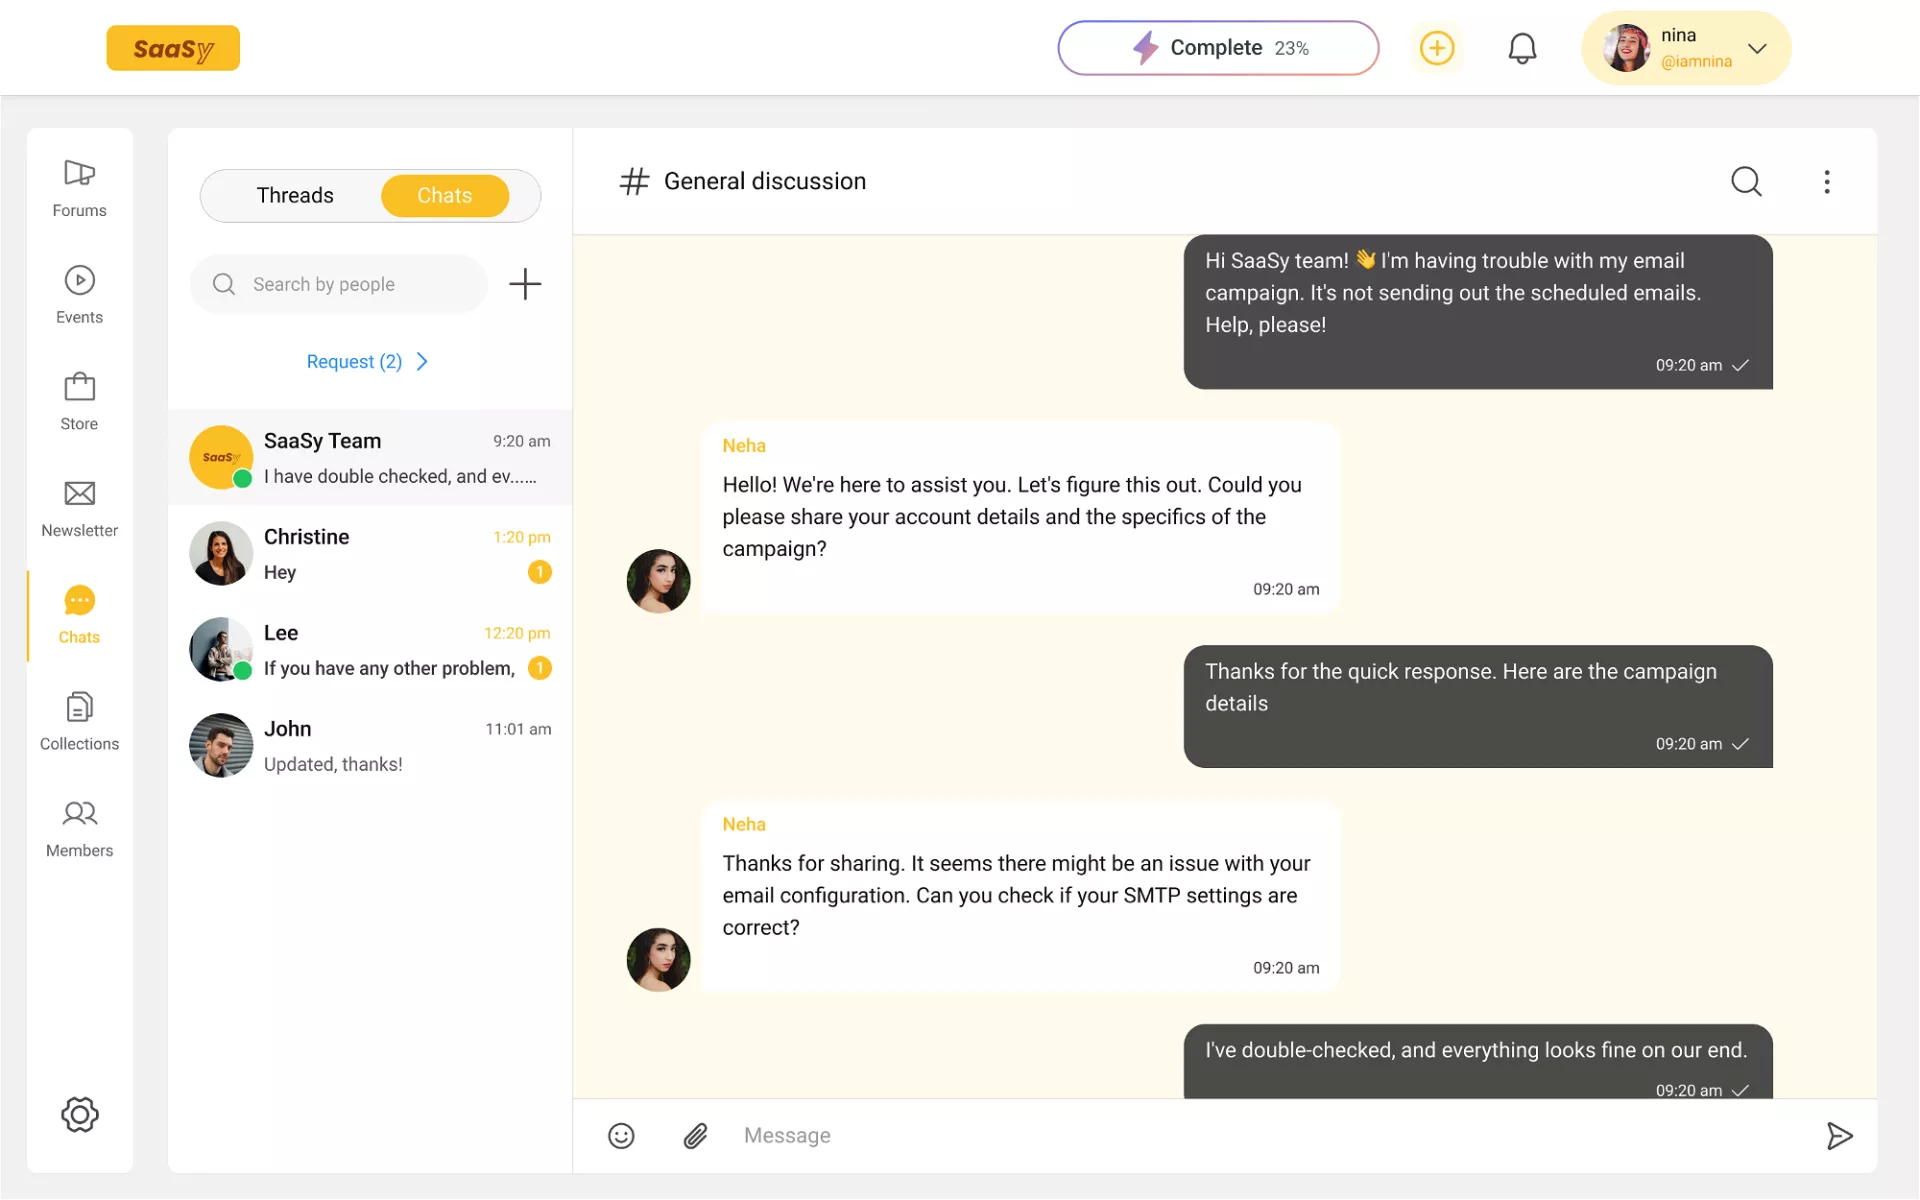The height and width of the screenshot is (1200, 1920).
Task: Open the emoji picker
Action: (x=621, y=1135)
